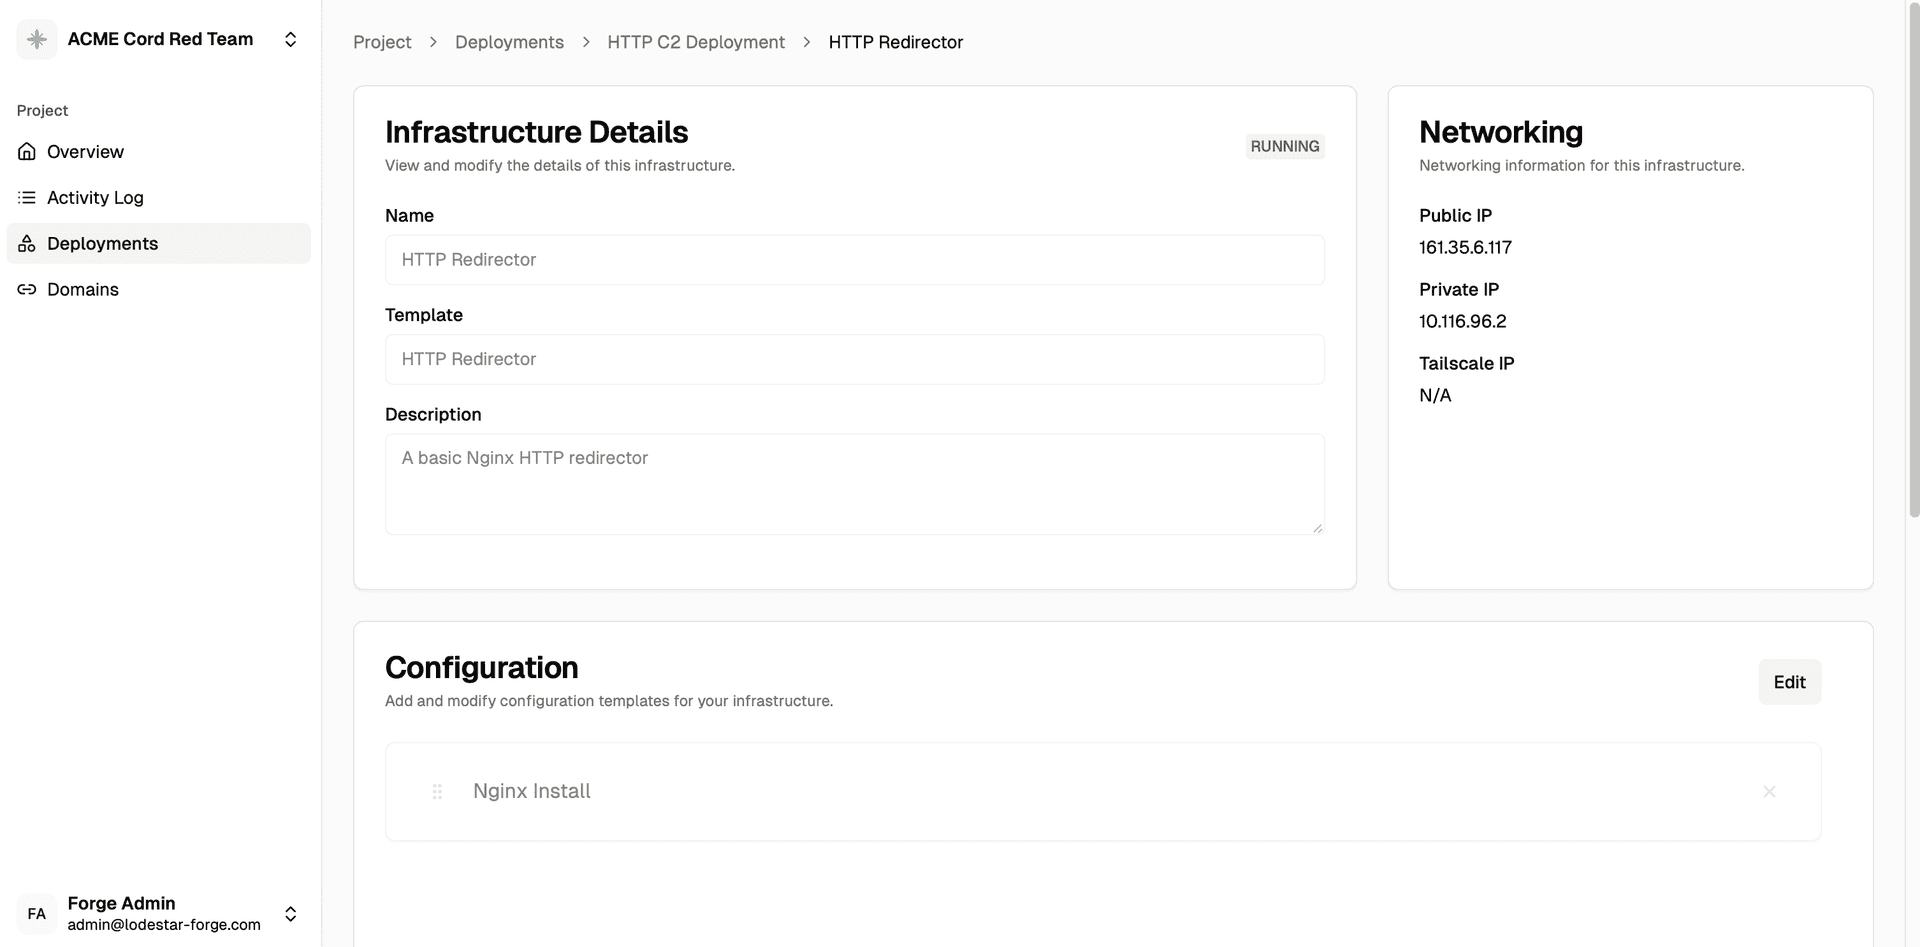1920x947 pixels.
Task: Click the HTTP Redirector breadcrumb
Action: pos(896,42)
